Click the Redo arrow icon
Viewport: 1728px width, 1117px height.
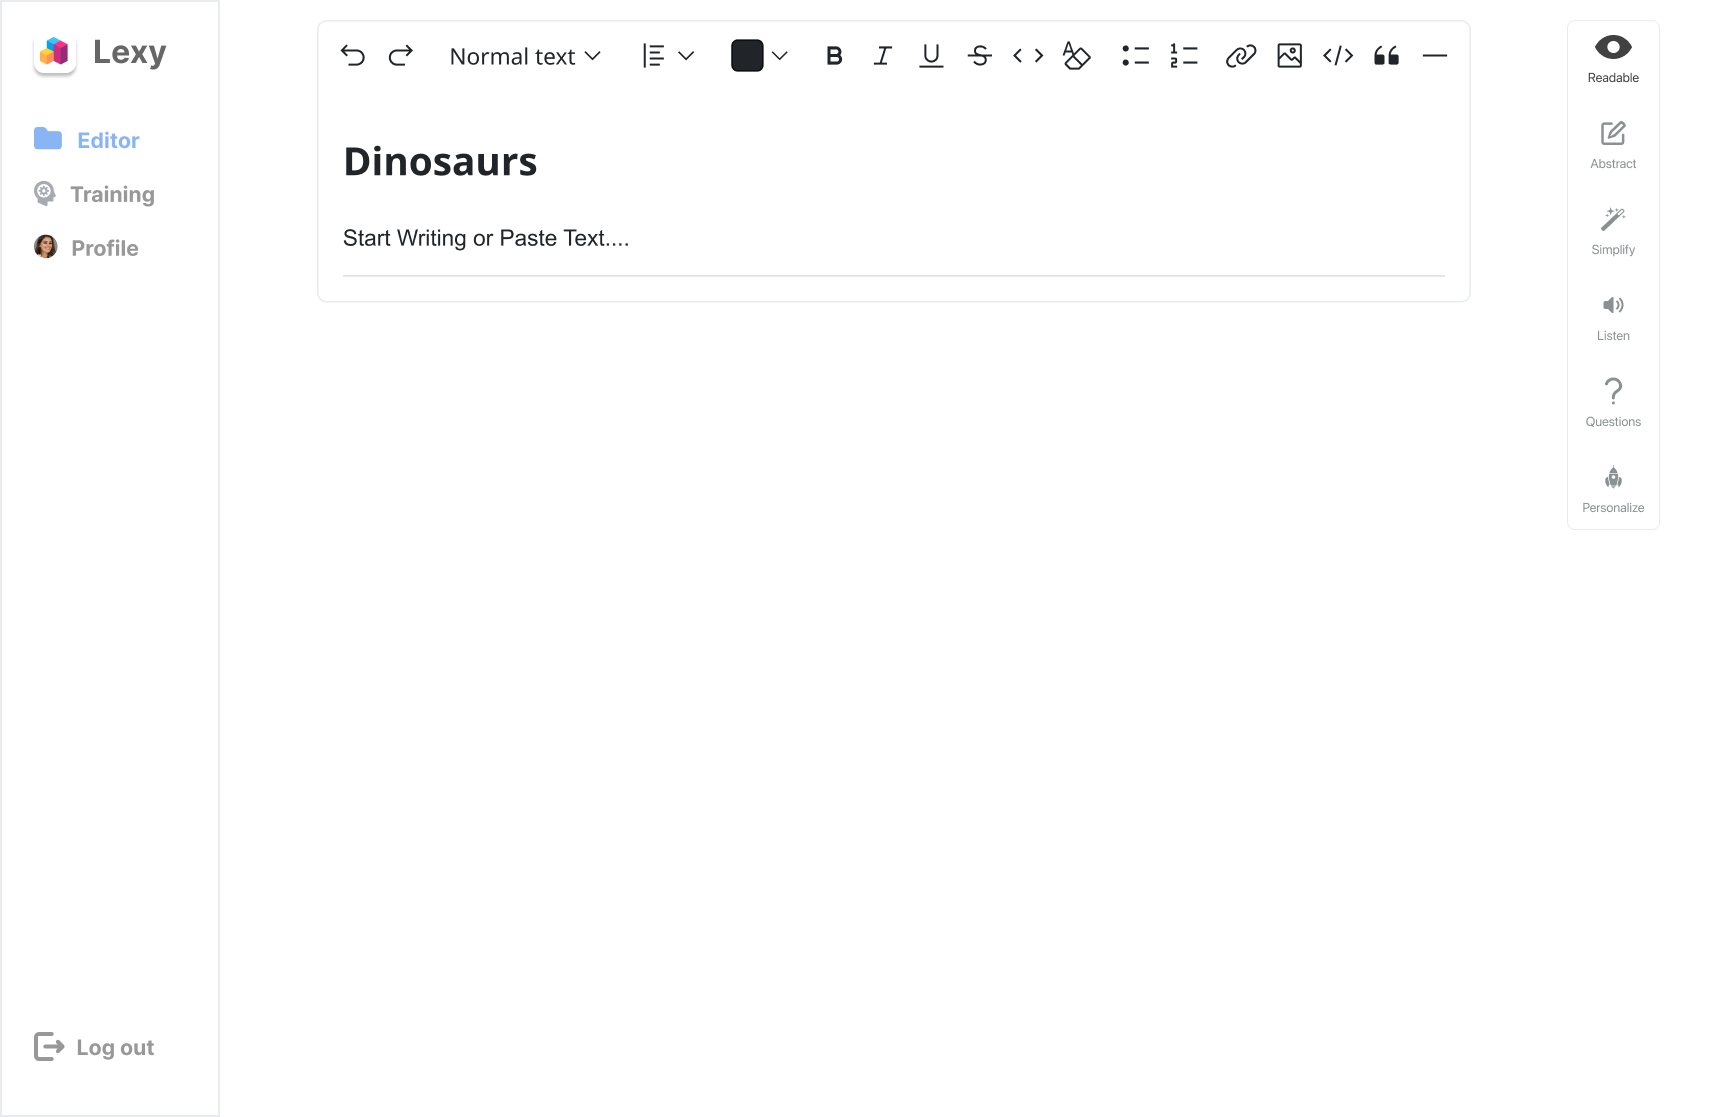pyautogui.click(x=401, y=56)
